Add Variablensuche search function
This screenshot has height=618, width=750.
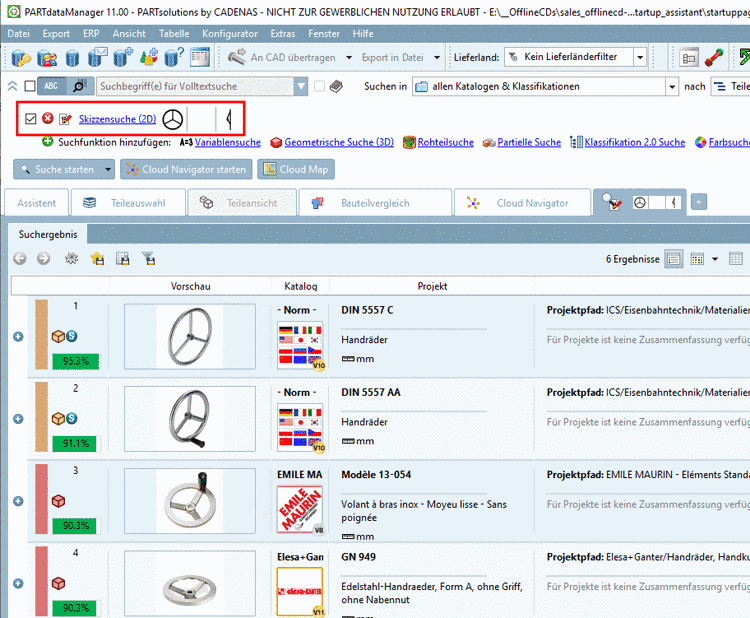228,142
